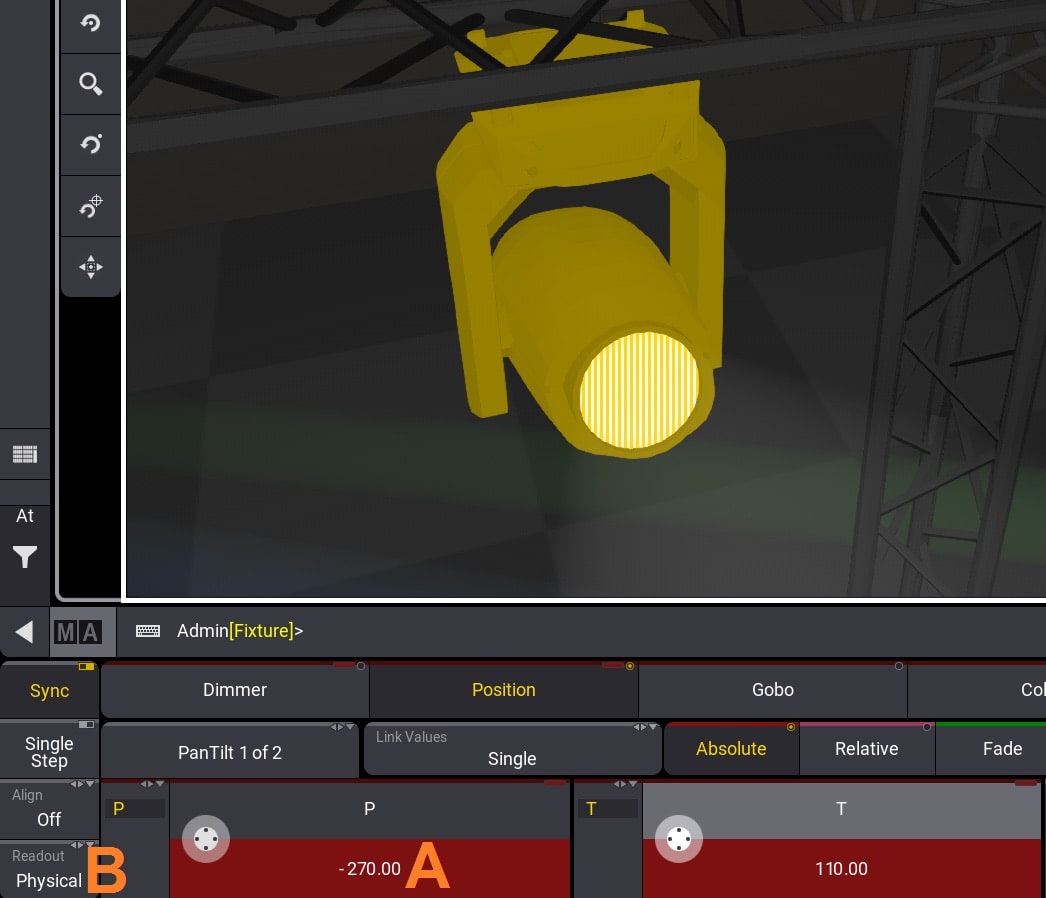The width and height of the screenshot is (1046, 898).
Task: Click the magnifier zoom tool in 3D viewer
Action: 91,84
